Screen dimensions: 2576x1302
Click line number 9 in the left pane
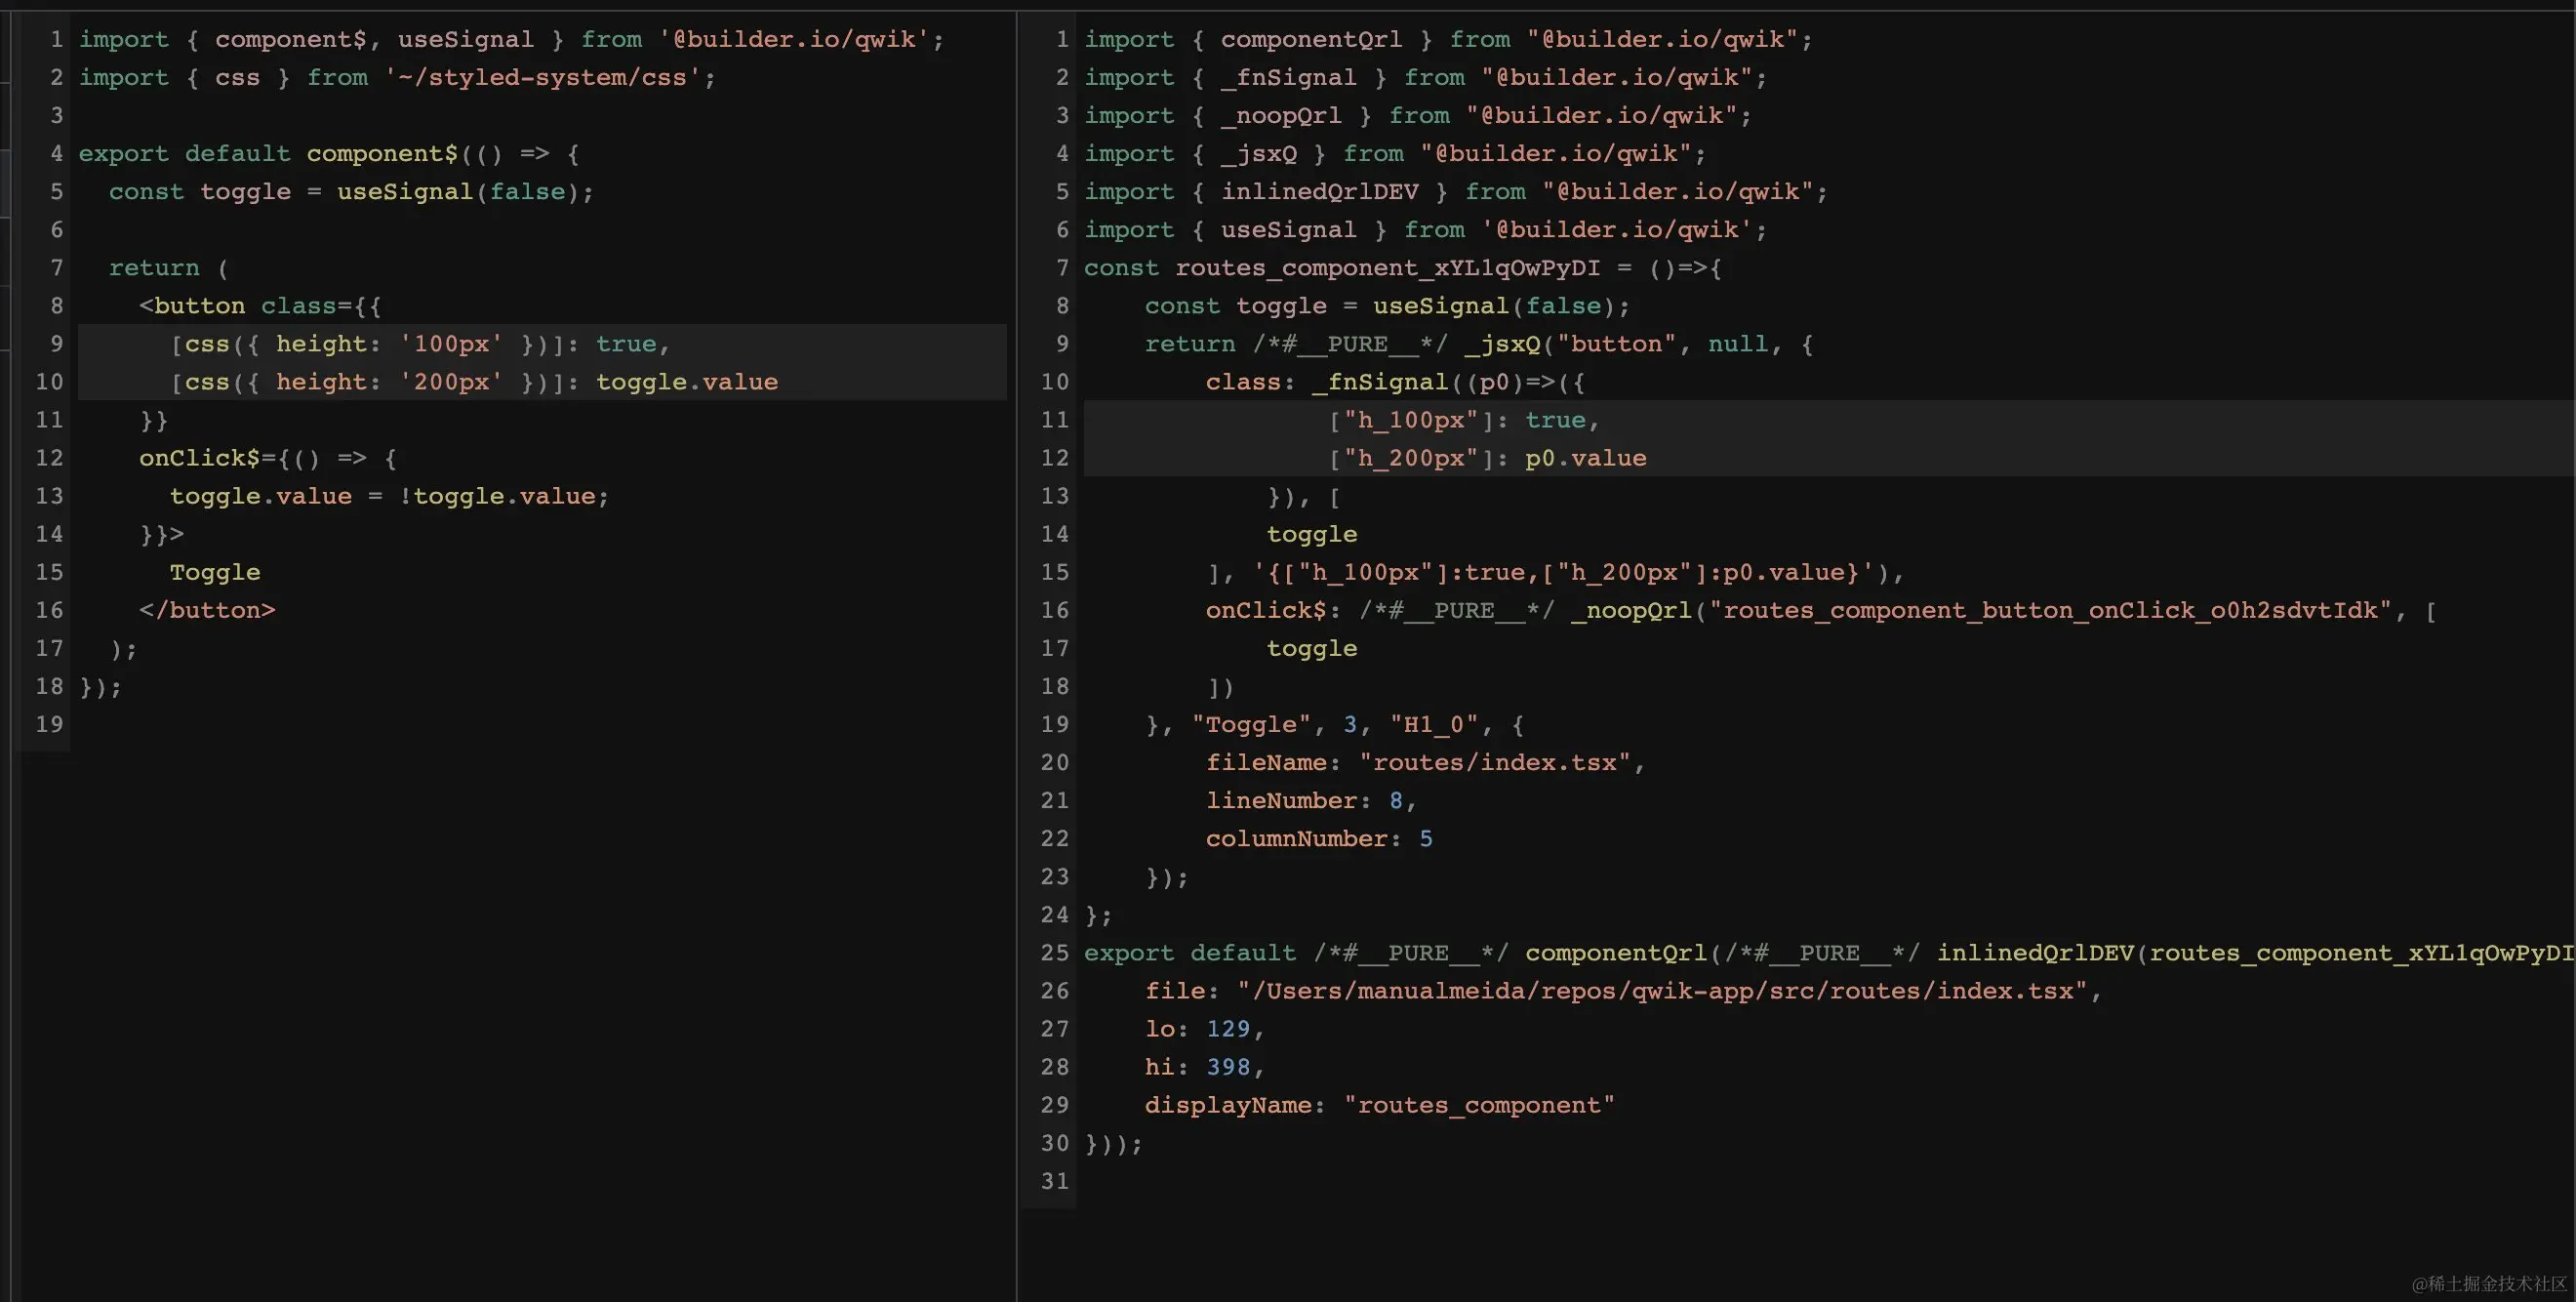click(56, 343)
